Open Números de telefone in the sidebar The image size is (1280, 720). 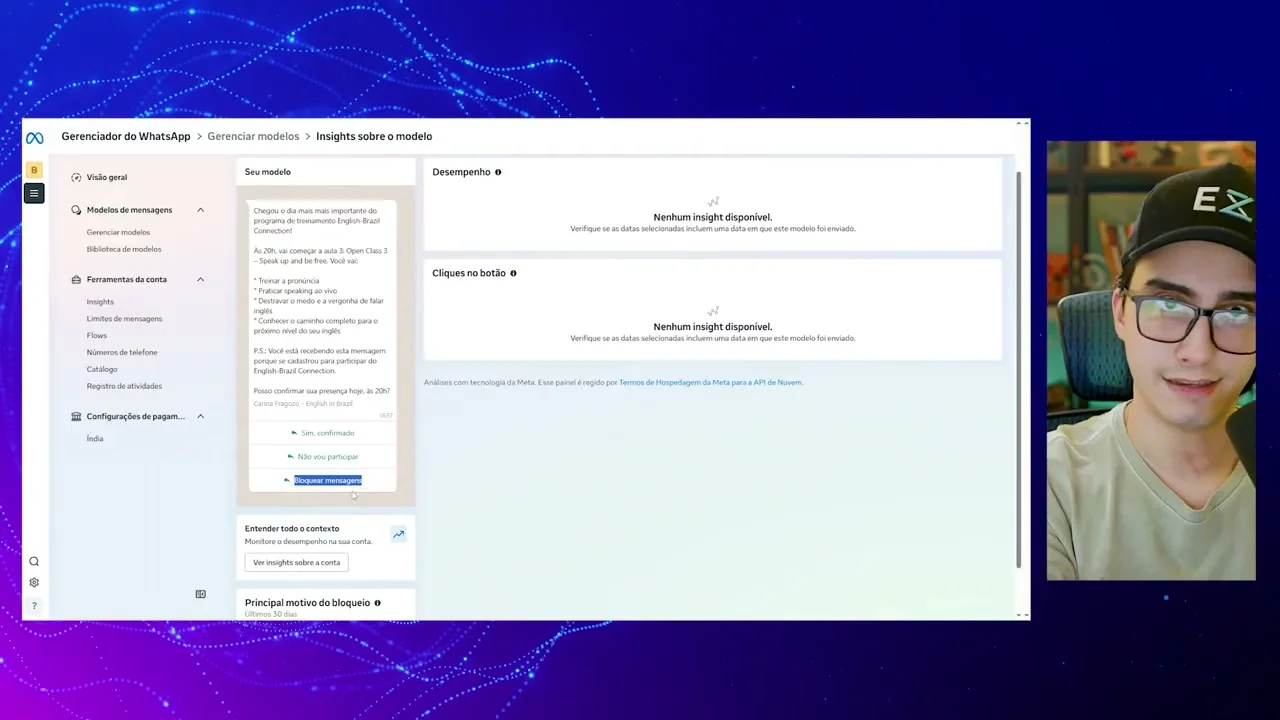pos(122,352)
